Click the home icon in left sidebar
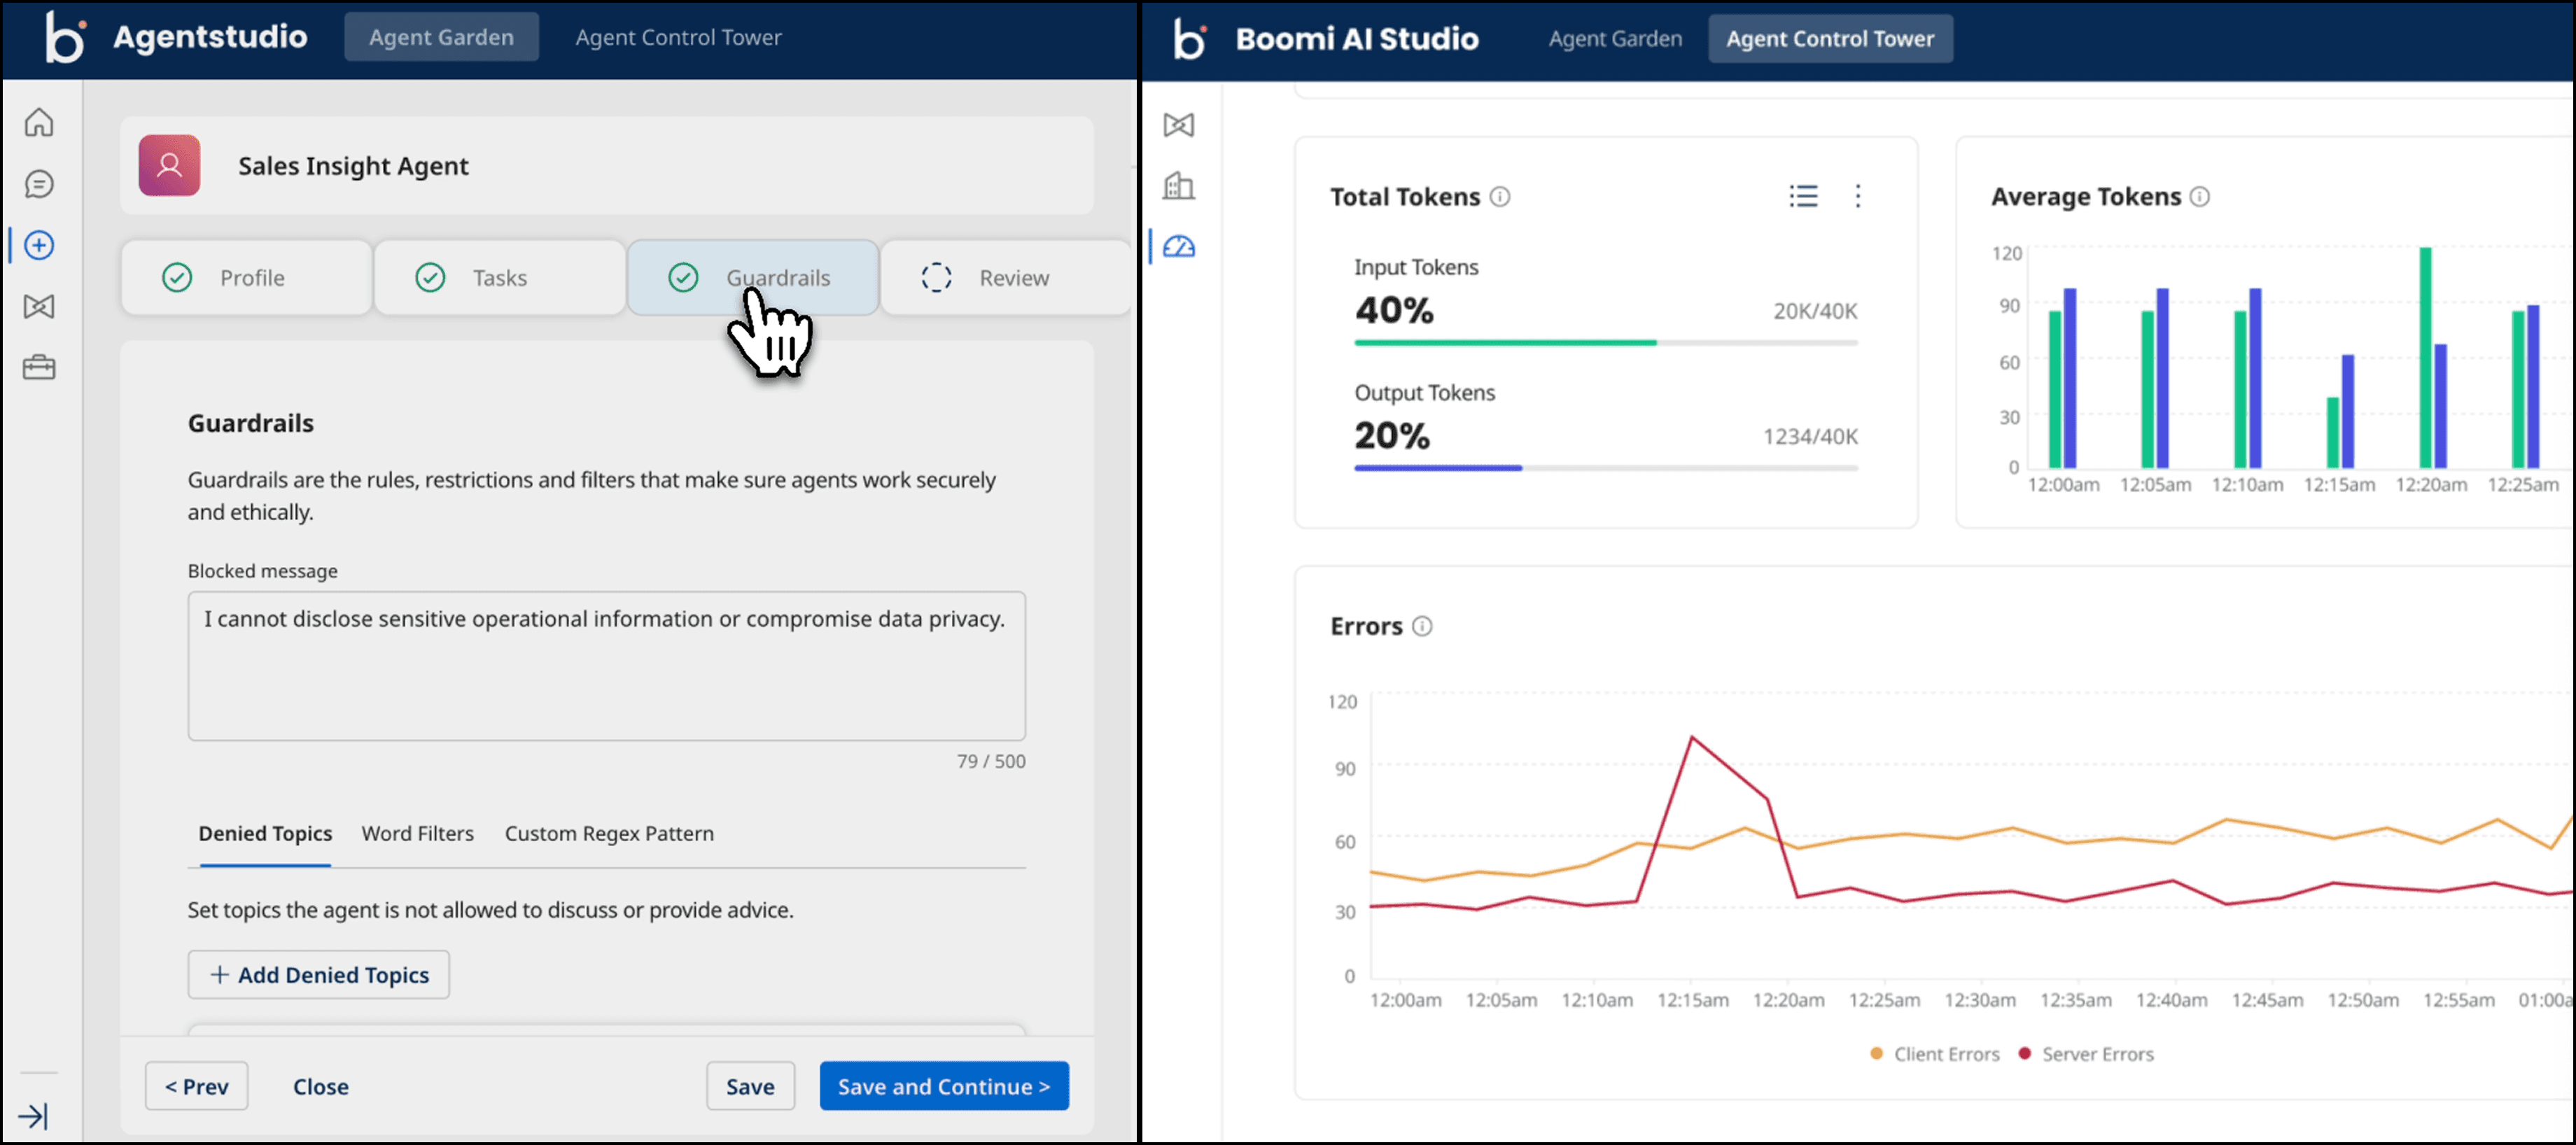The image size is (2576, 1145). pyautogui.click(x=39, y=123)
